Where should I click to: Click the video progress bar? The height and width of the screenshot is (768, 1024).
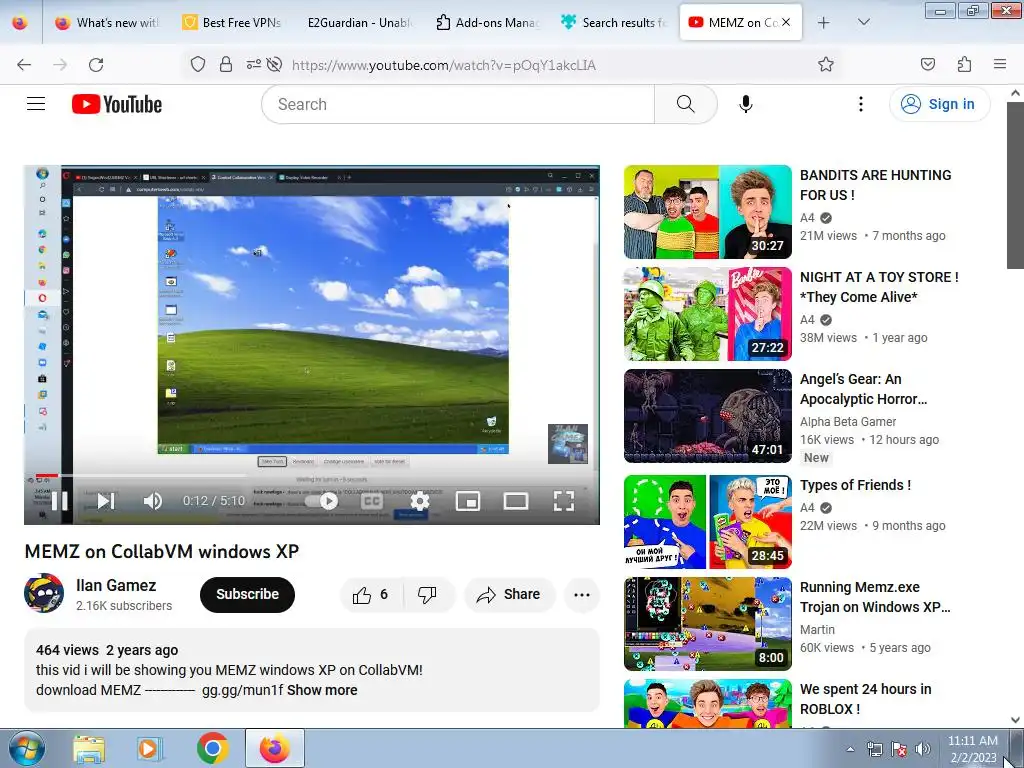[x=312, y=475]
